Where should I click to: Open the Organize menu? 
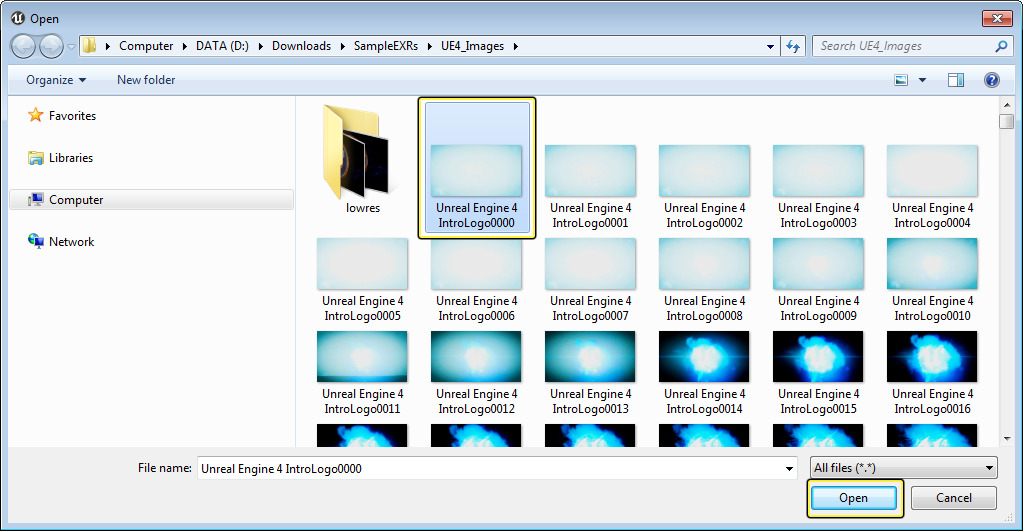click(x=56, y=80)
